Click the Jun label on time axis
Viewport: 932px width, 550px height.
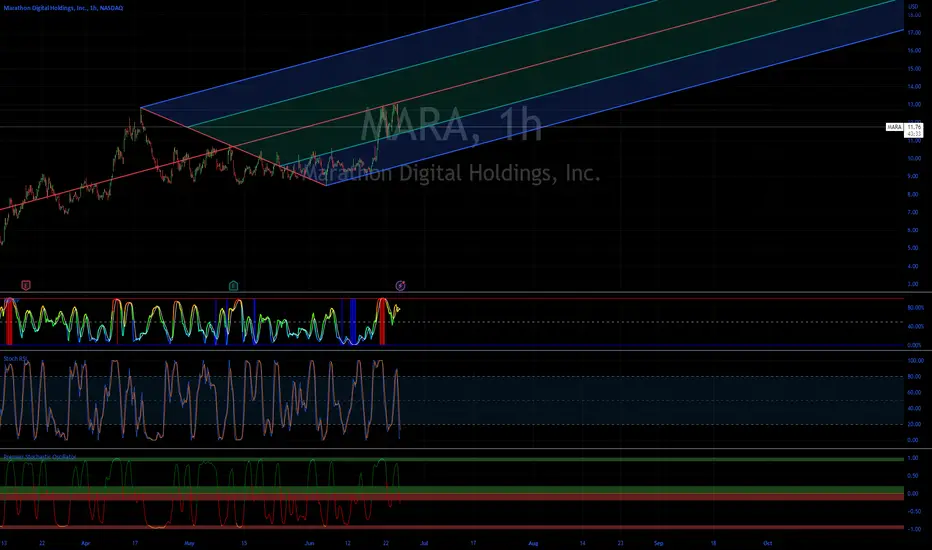coord(309,543)
